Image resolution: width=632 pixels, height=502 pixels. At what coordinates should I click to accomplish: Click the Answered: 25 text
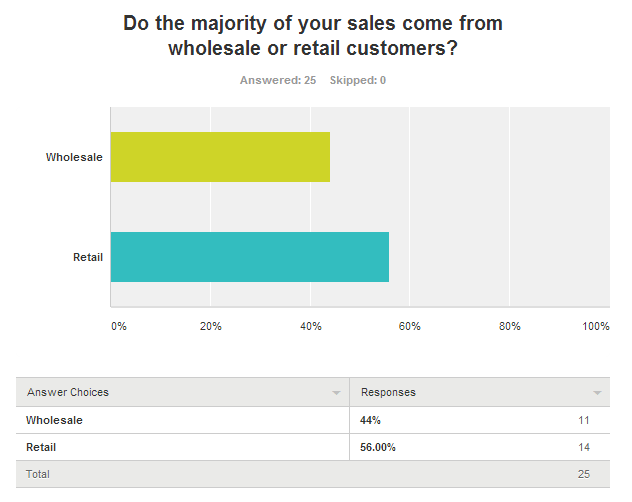click(x=278, y=80)
